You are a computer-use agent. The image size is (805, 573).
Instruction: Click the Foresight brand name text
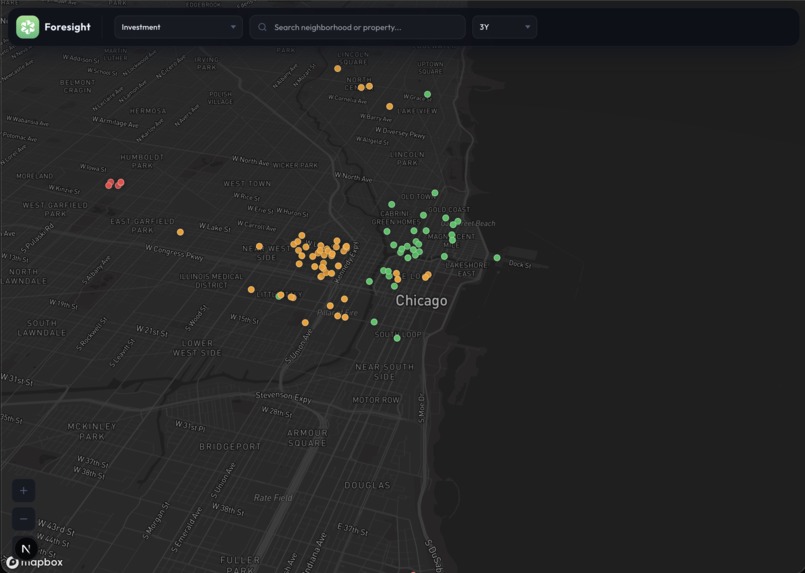[x=67, y=27]
